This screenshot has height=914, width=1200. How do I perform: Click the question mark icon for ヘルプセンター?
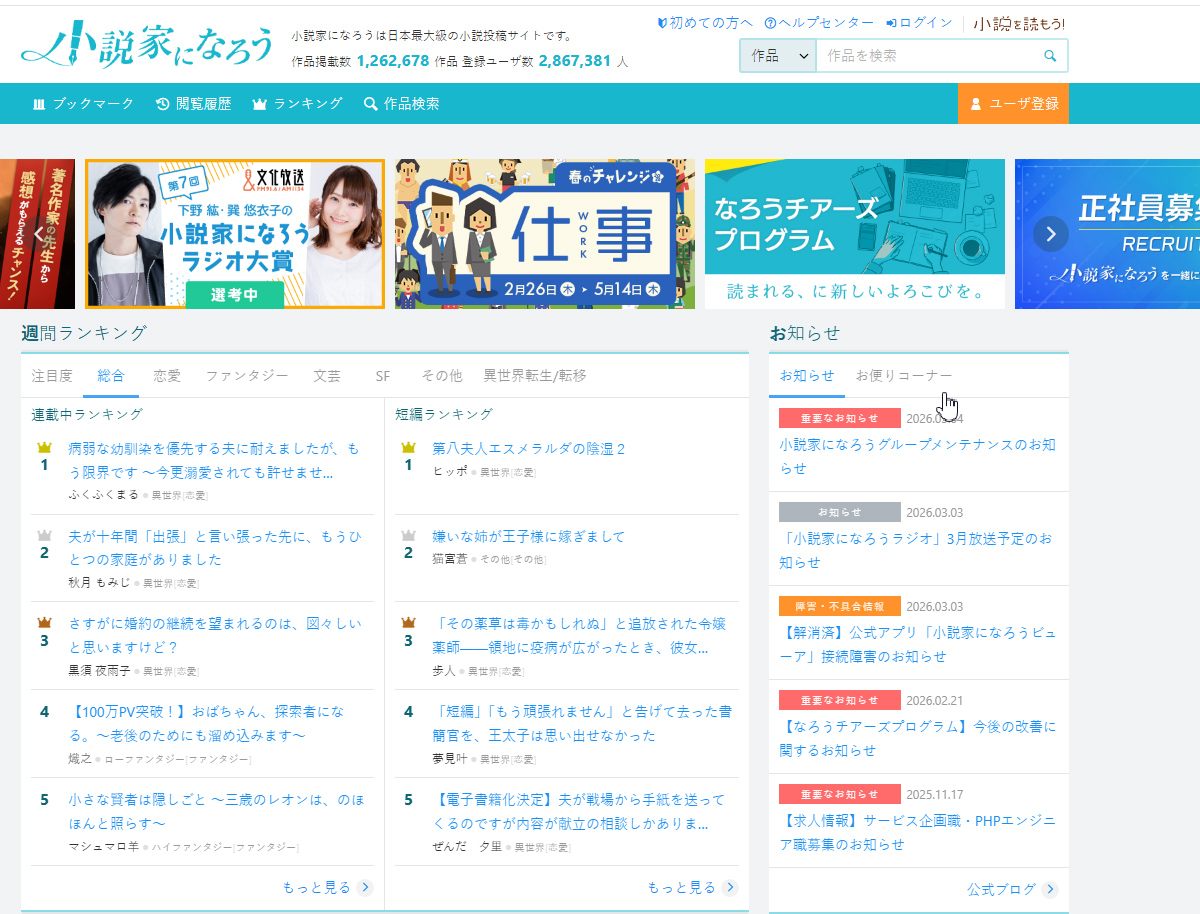click(768, 21)
